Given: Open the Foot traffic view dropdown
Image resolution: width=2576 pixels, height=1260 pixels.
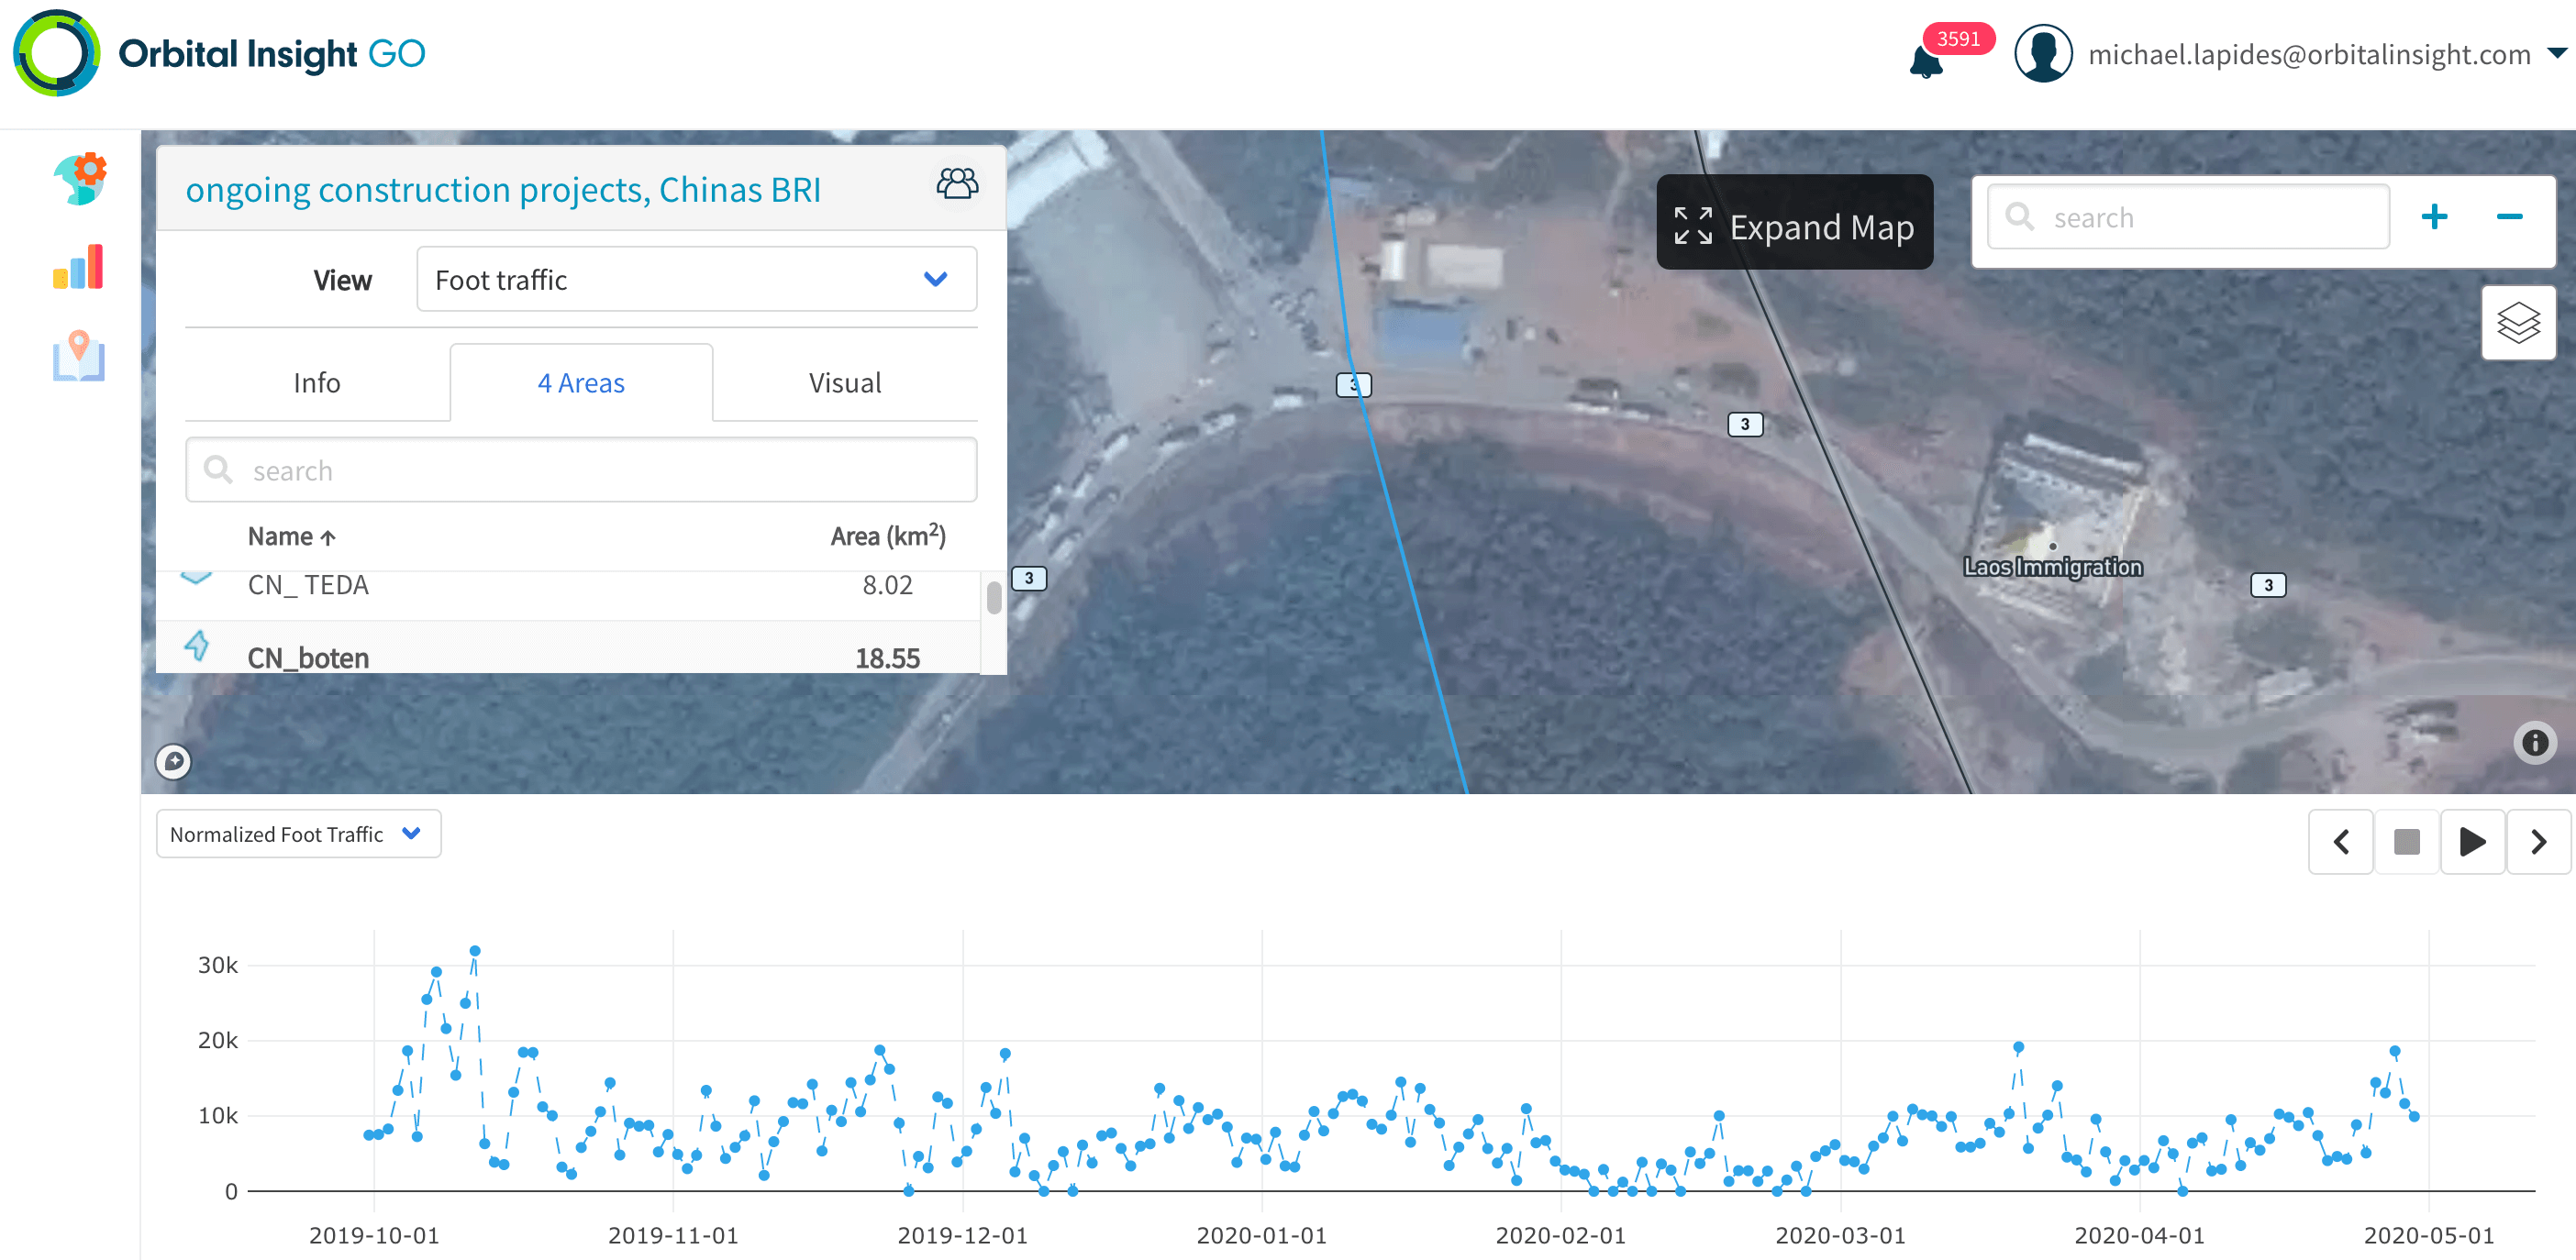Looking at the screenshot, I should pos(696,279).
